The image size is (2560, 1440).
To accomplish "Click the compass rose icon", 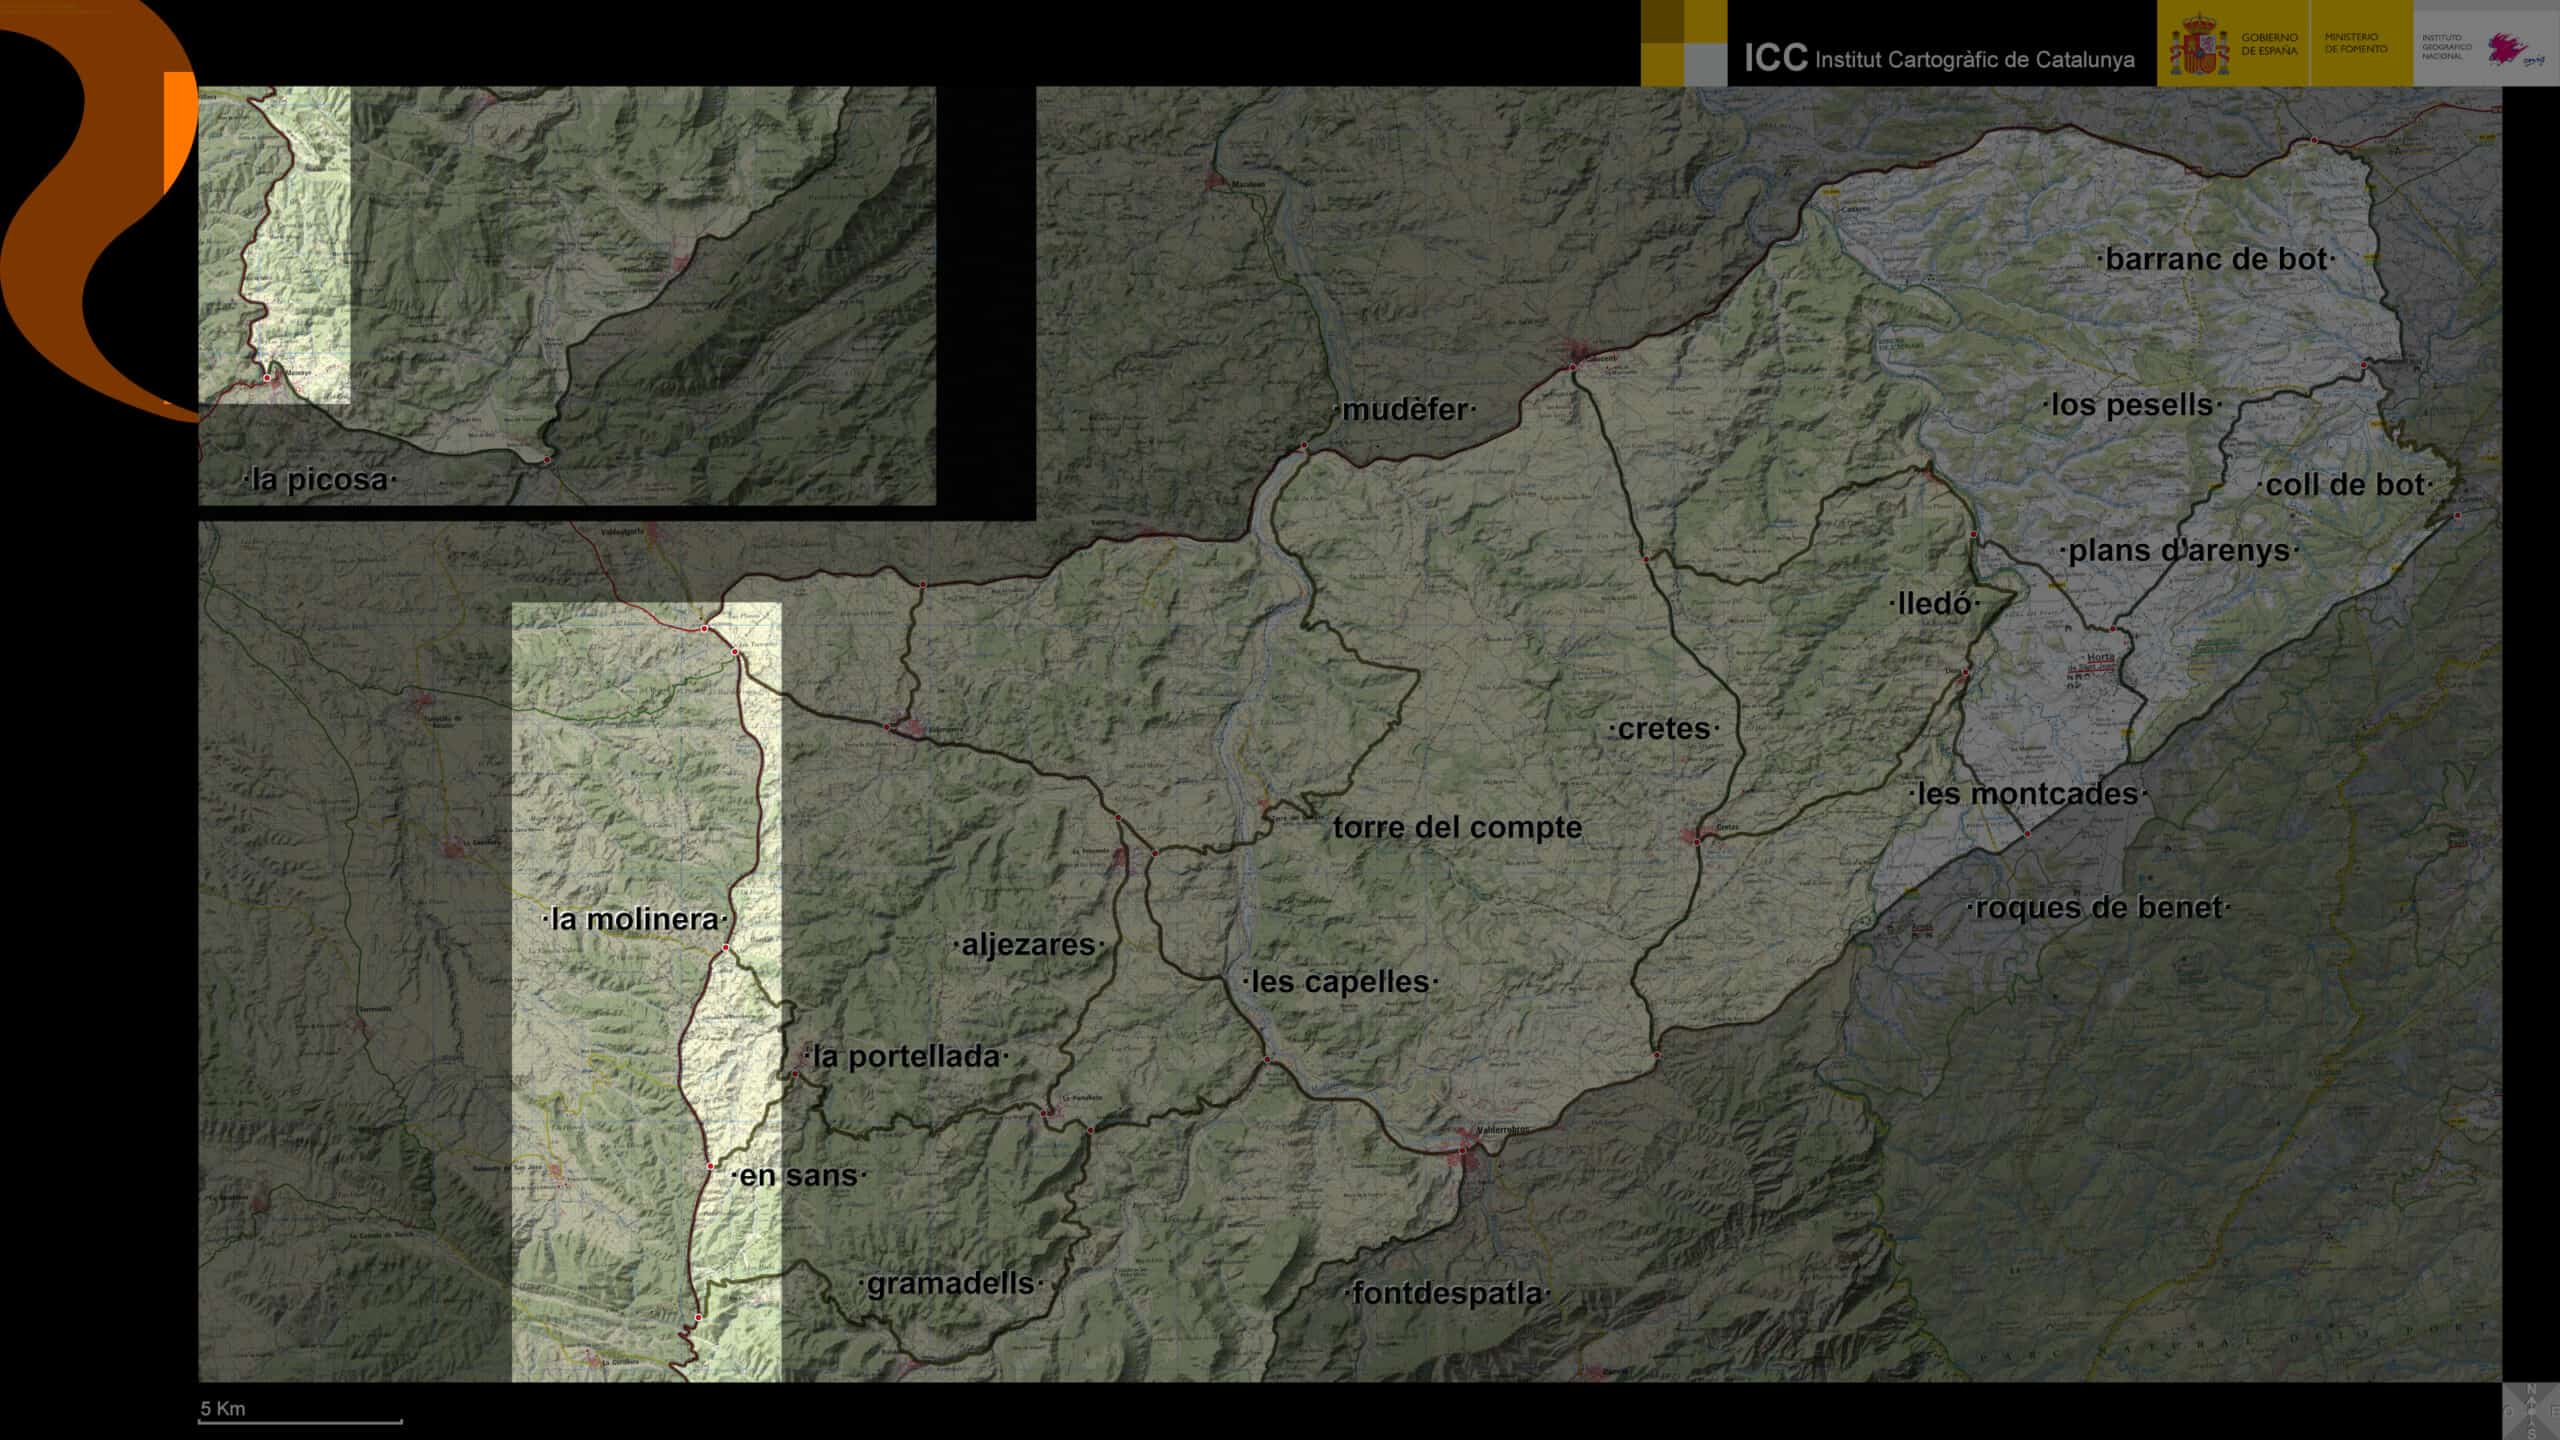I will click(x=2531, y=1410).
